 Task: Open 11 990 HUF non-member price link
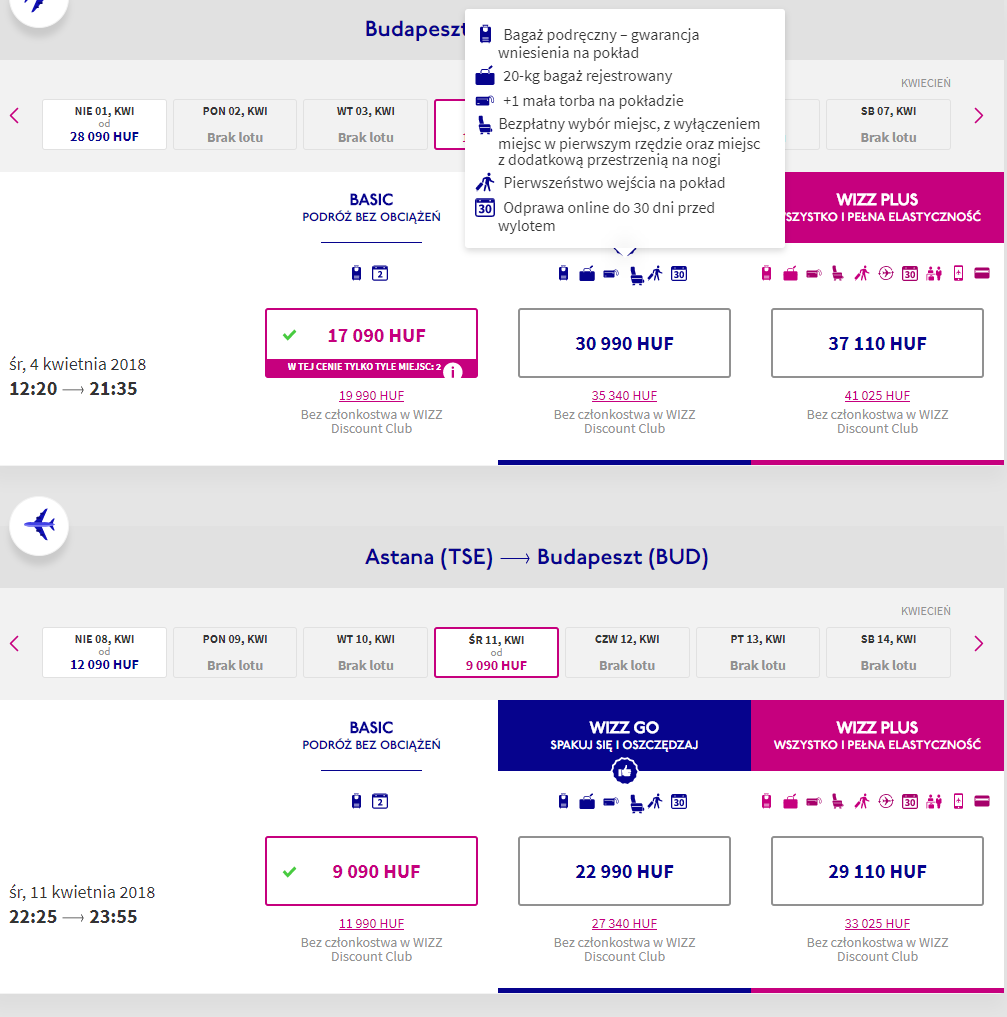(x=372, y=924)
